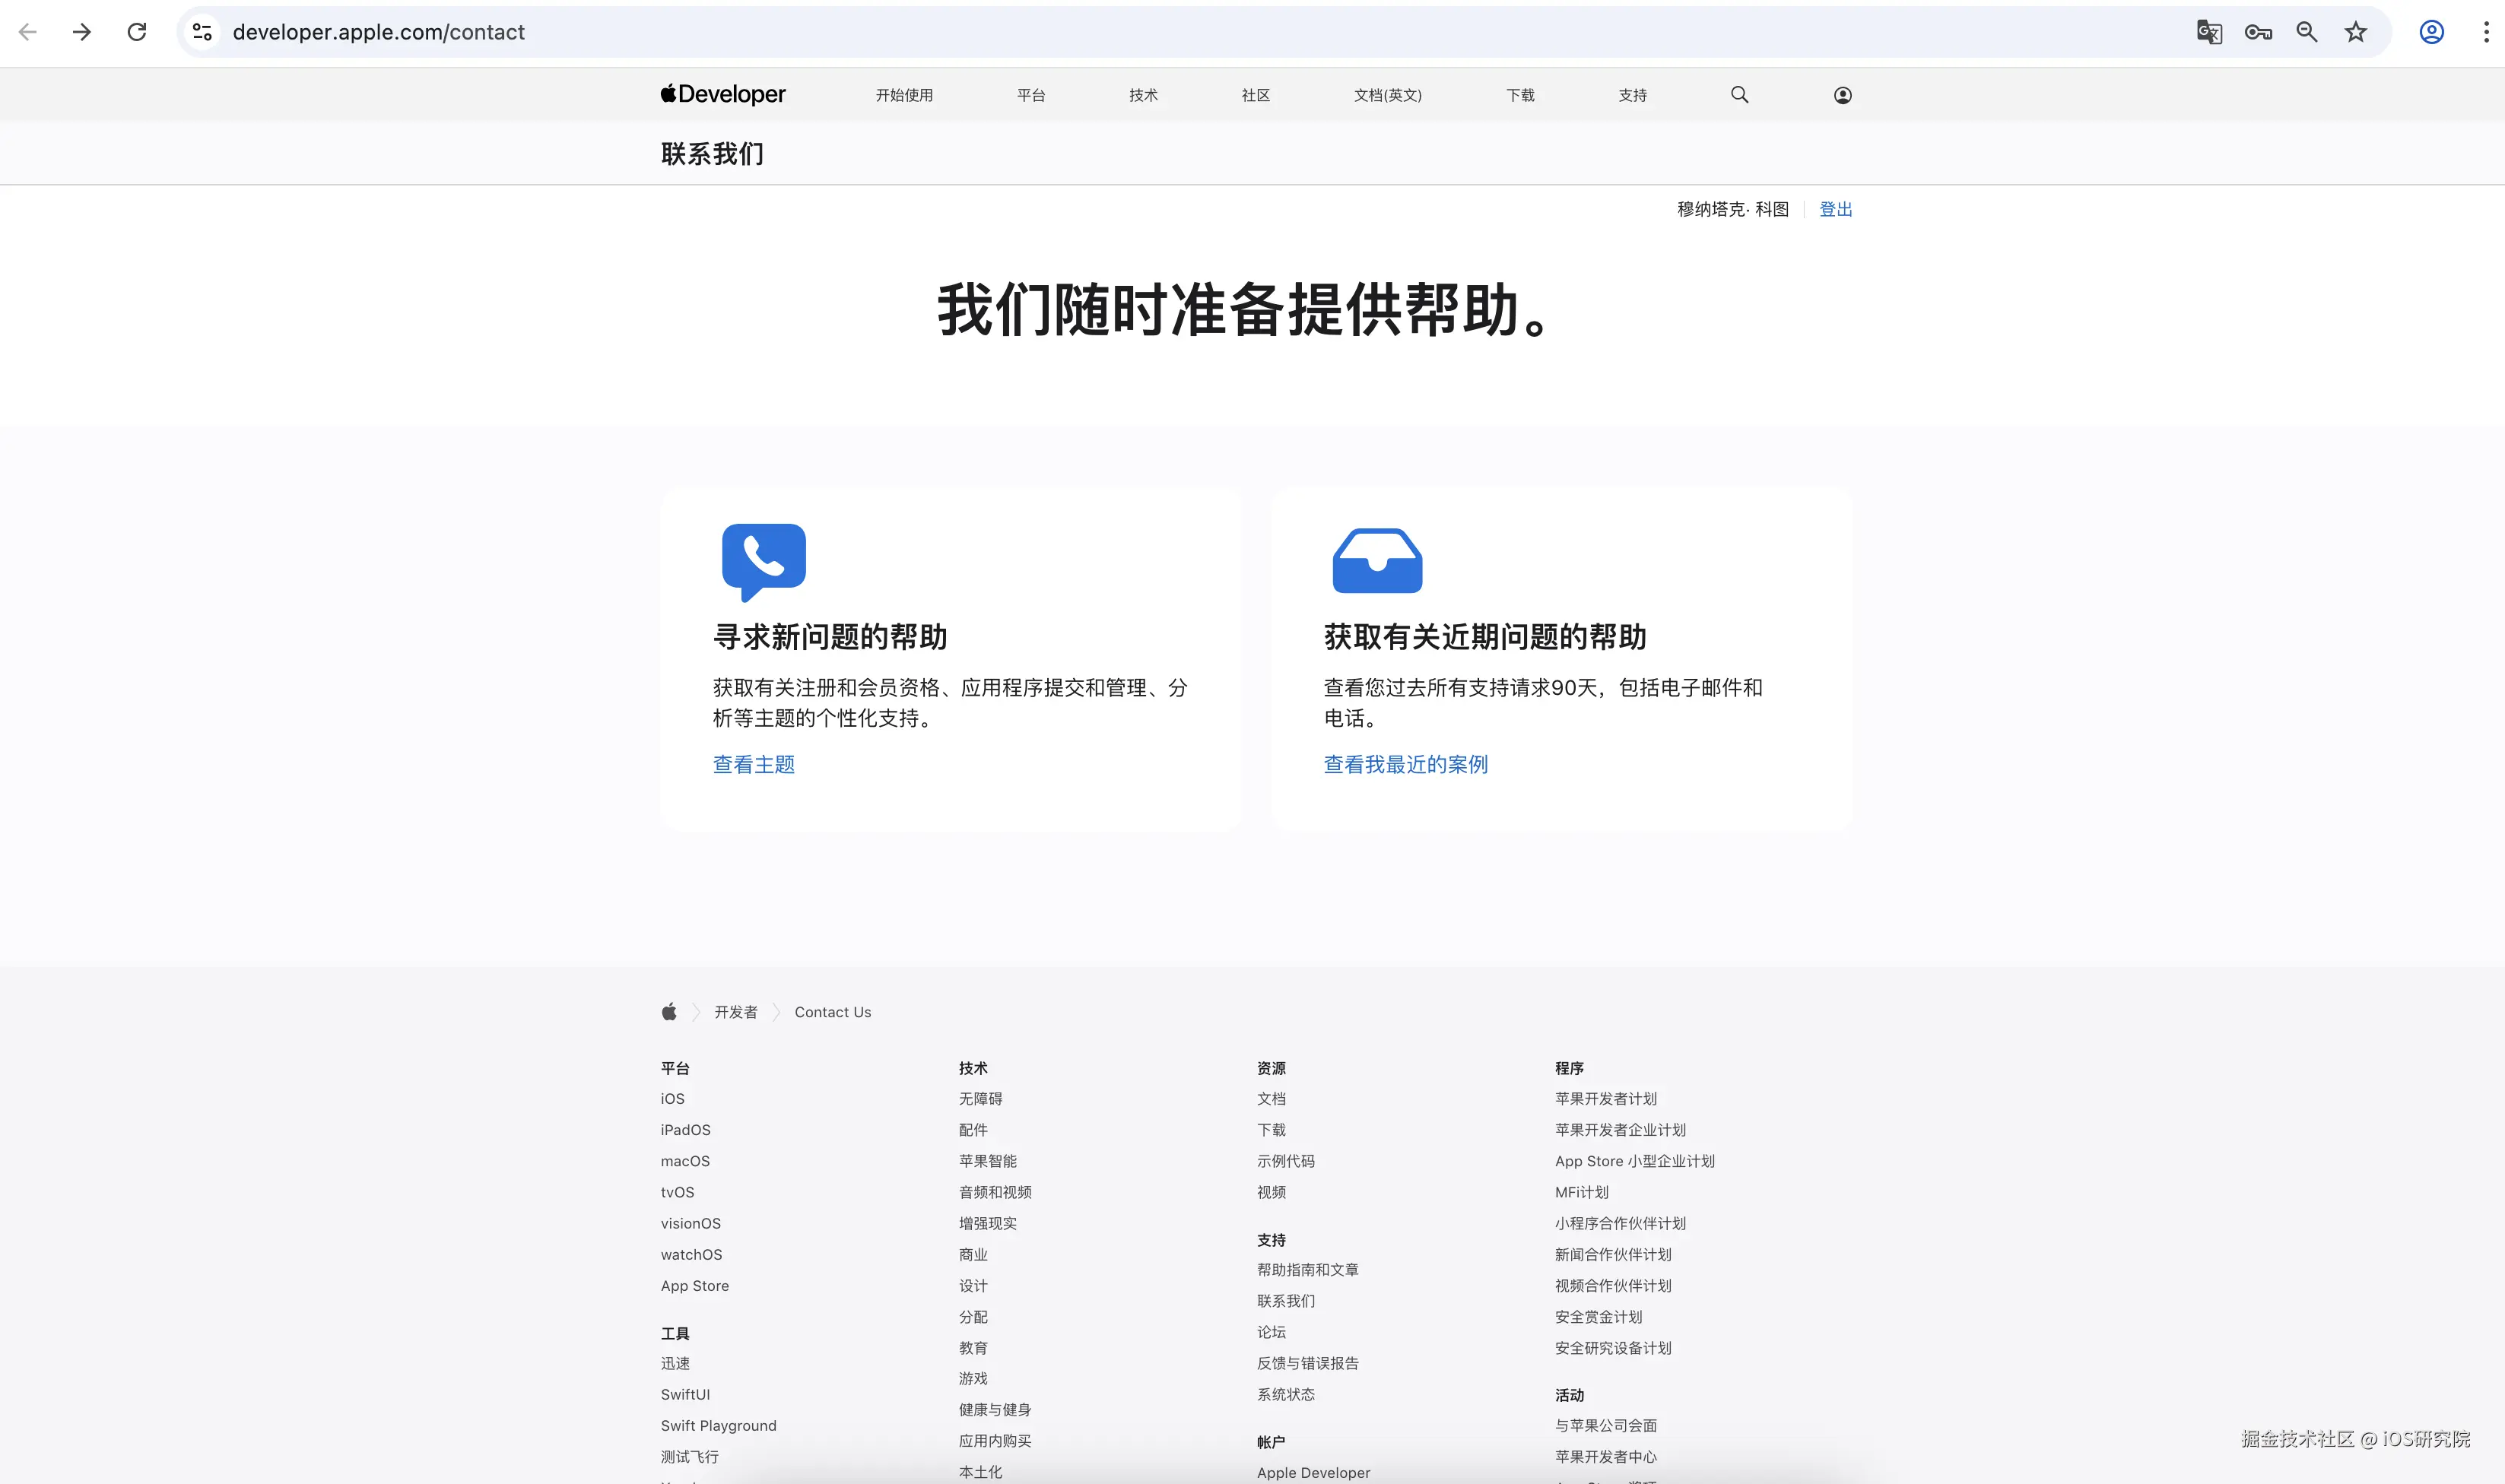Click the Google Translate icon in address bar
The width and height of the screenshot is (2505, 1484).
pos(2209,32)
